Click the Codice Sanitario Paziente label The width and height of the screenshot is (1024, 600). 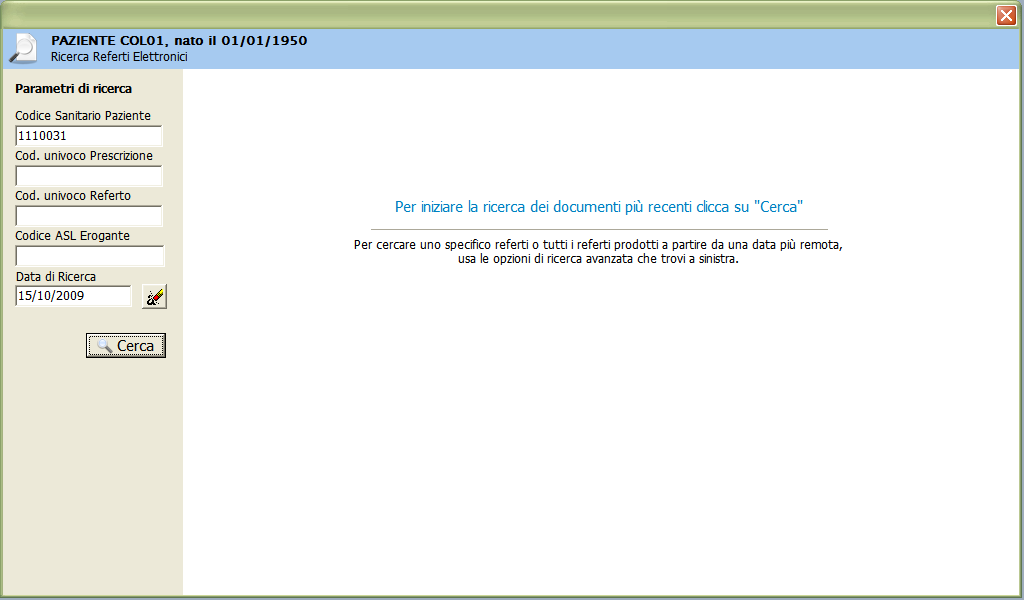(x=83, y=116)
